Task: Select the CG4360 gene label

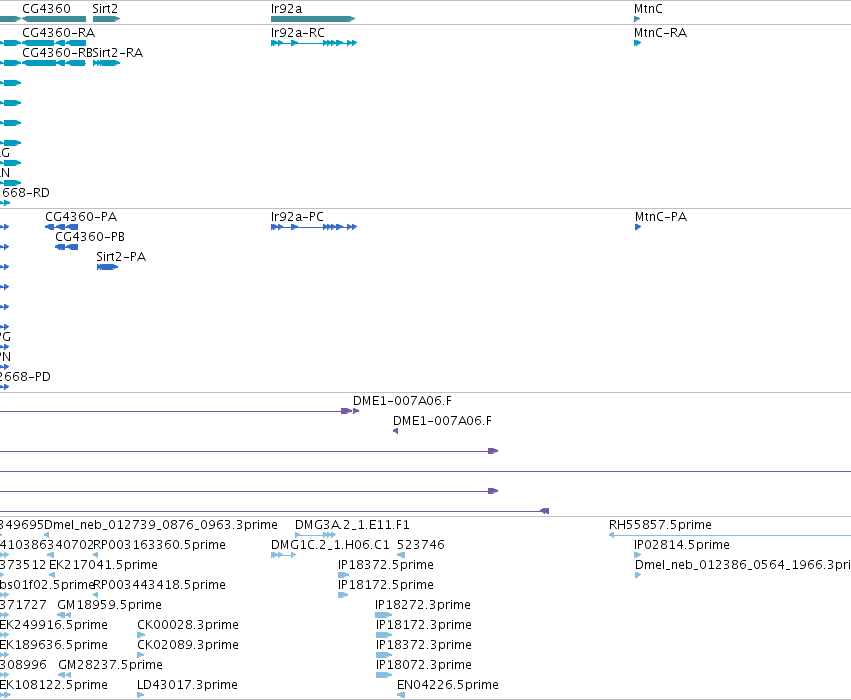Action: 46,9
